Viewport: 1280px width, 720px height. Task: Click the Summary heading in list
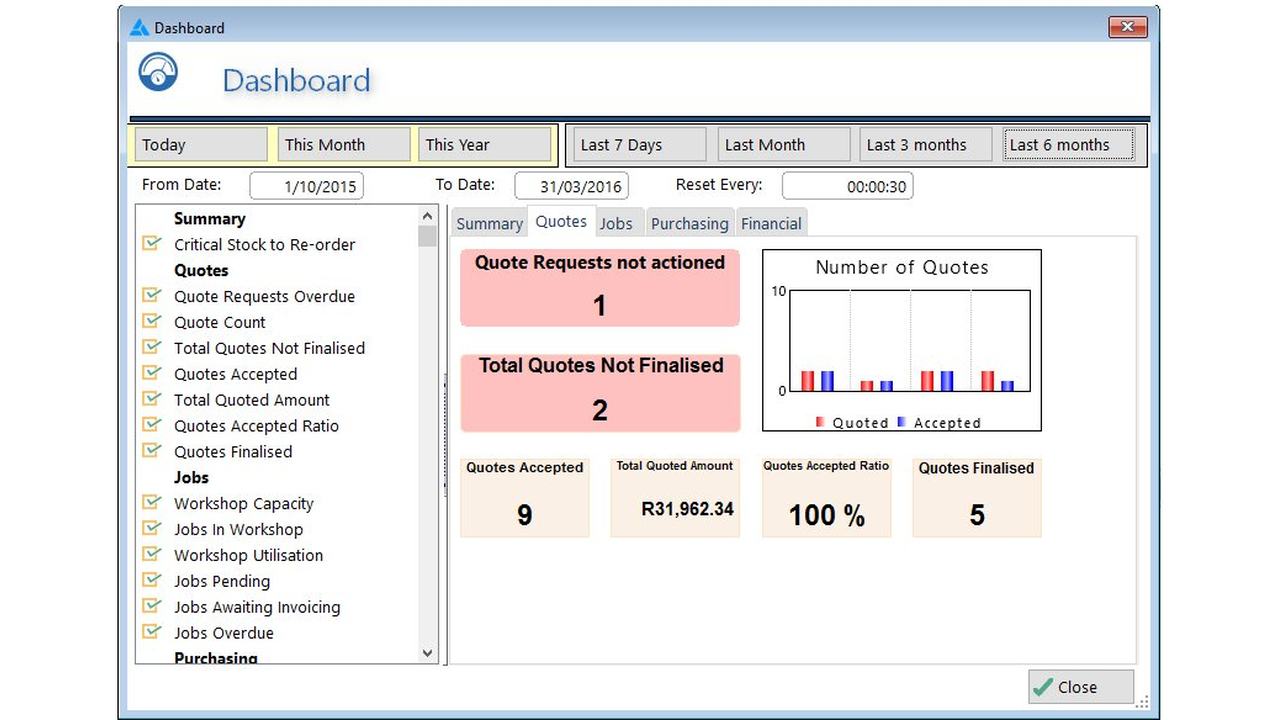coord(209,218)
